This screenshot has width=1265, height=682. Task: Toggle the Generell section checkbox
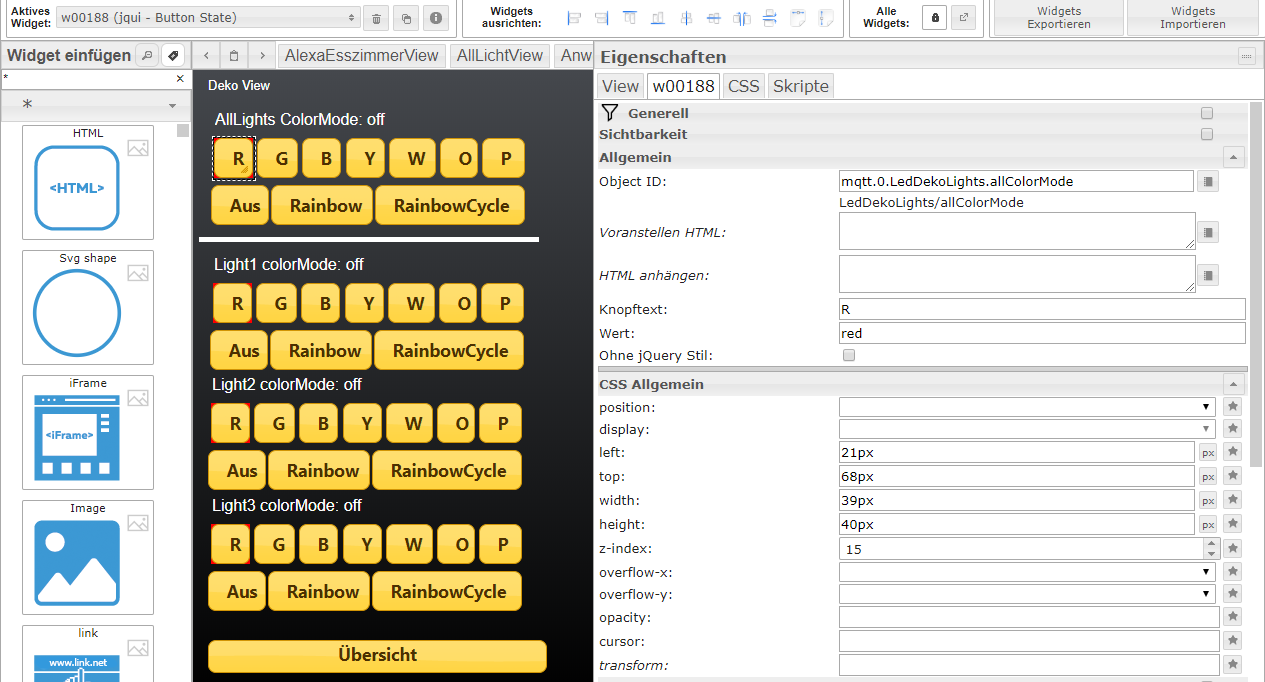pos(1207,113)
